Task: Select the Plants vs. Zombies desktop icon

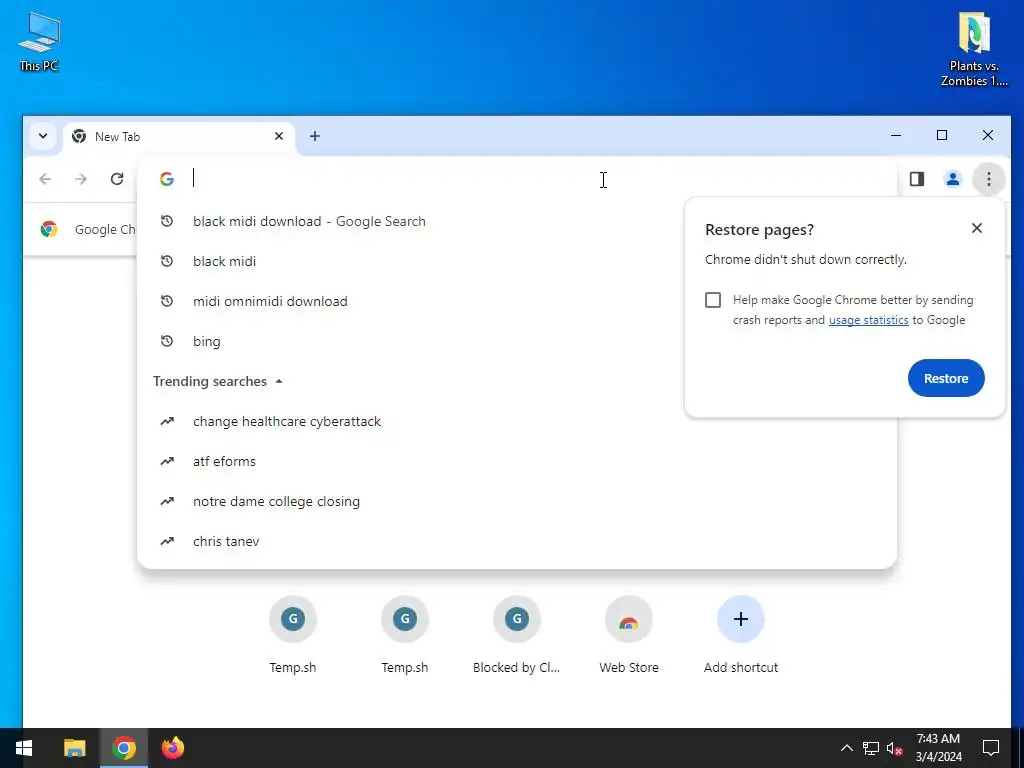Action: click(x=974, y=50)
